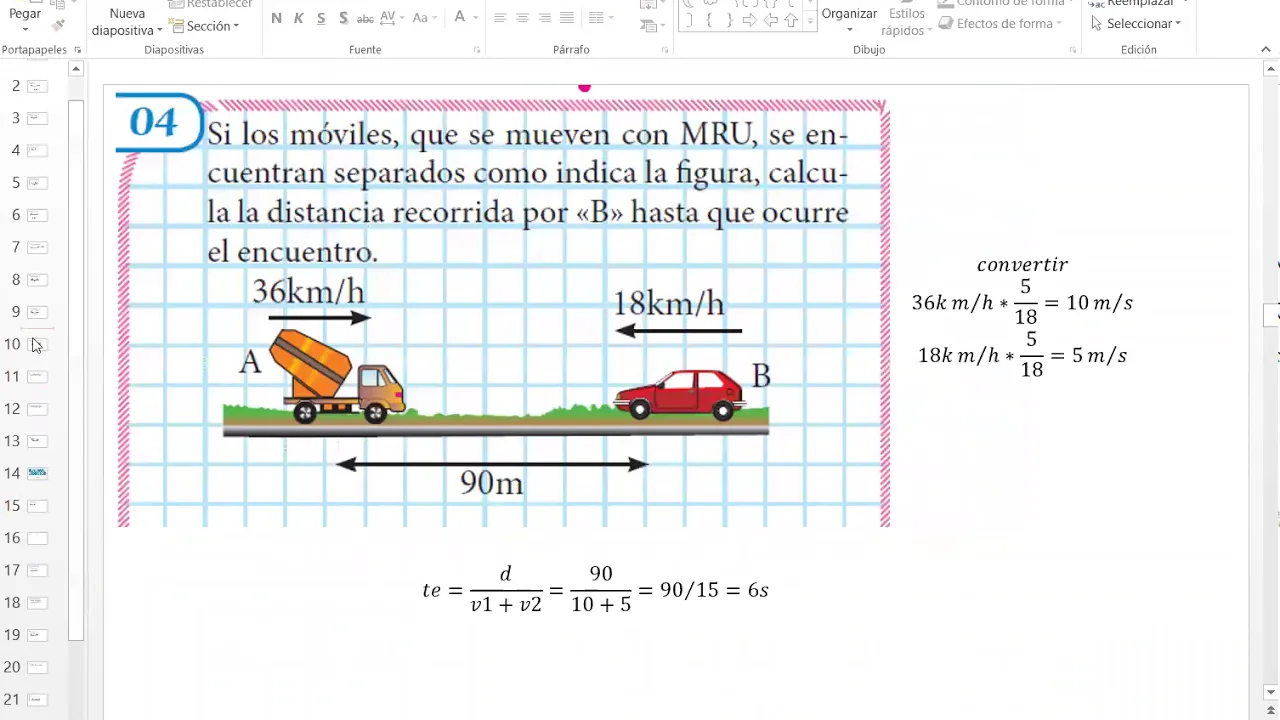Select the right arrow shape
This screenshot has width=1280, height=720.
(x=750, y=20)
